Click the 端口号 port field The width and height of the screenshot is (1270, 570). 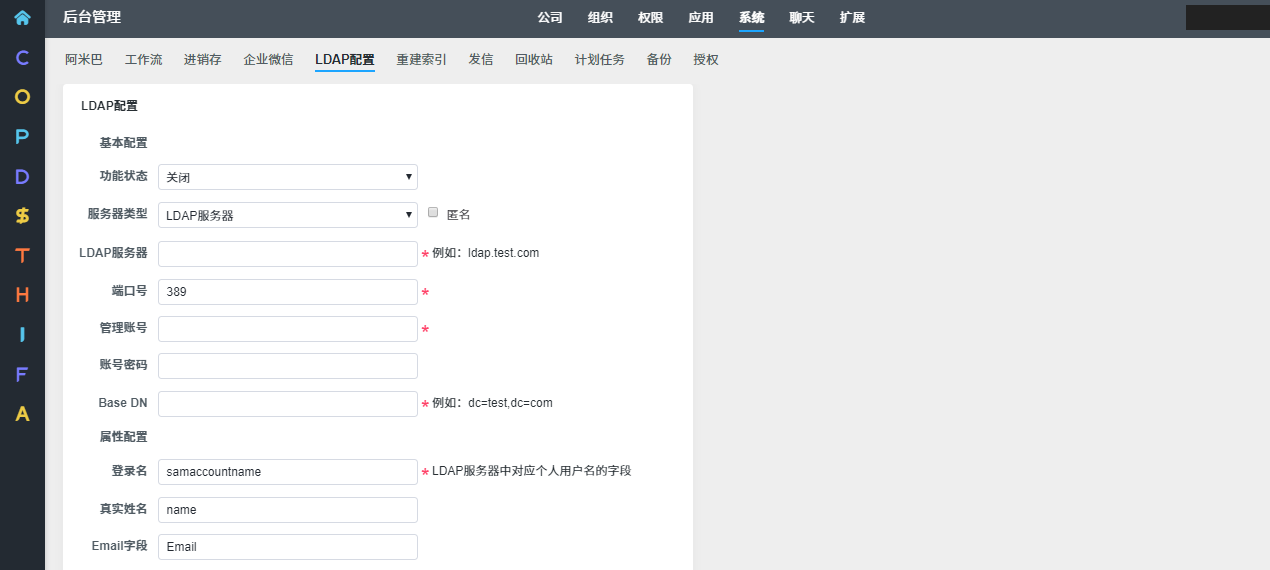pyautogui.click(x=287, y=292)
